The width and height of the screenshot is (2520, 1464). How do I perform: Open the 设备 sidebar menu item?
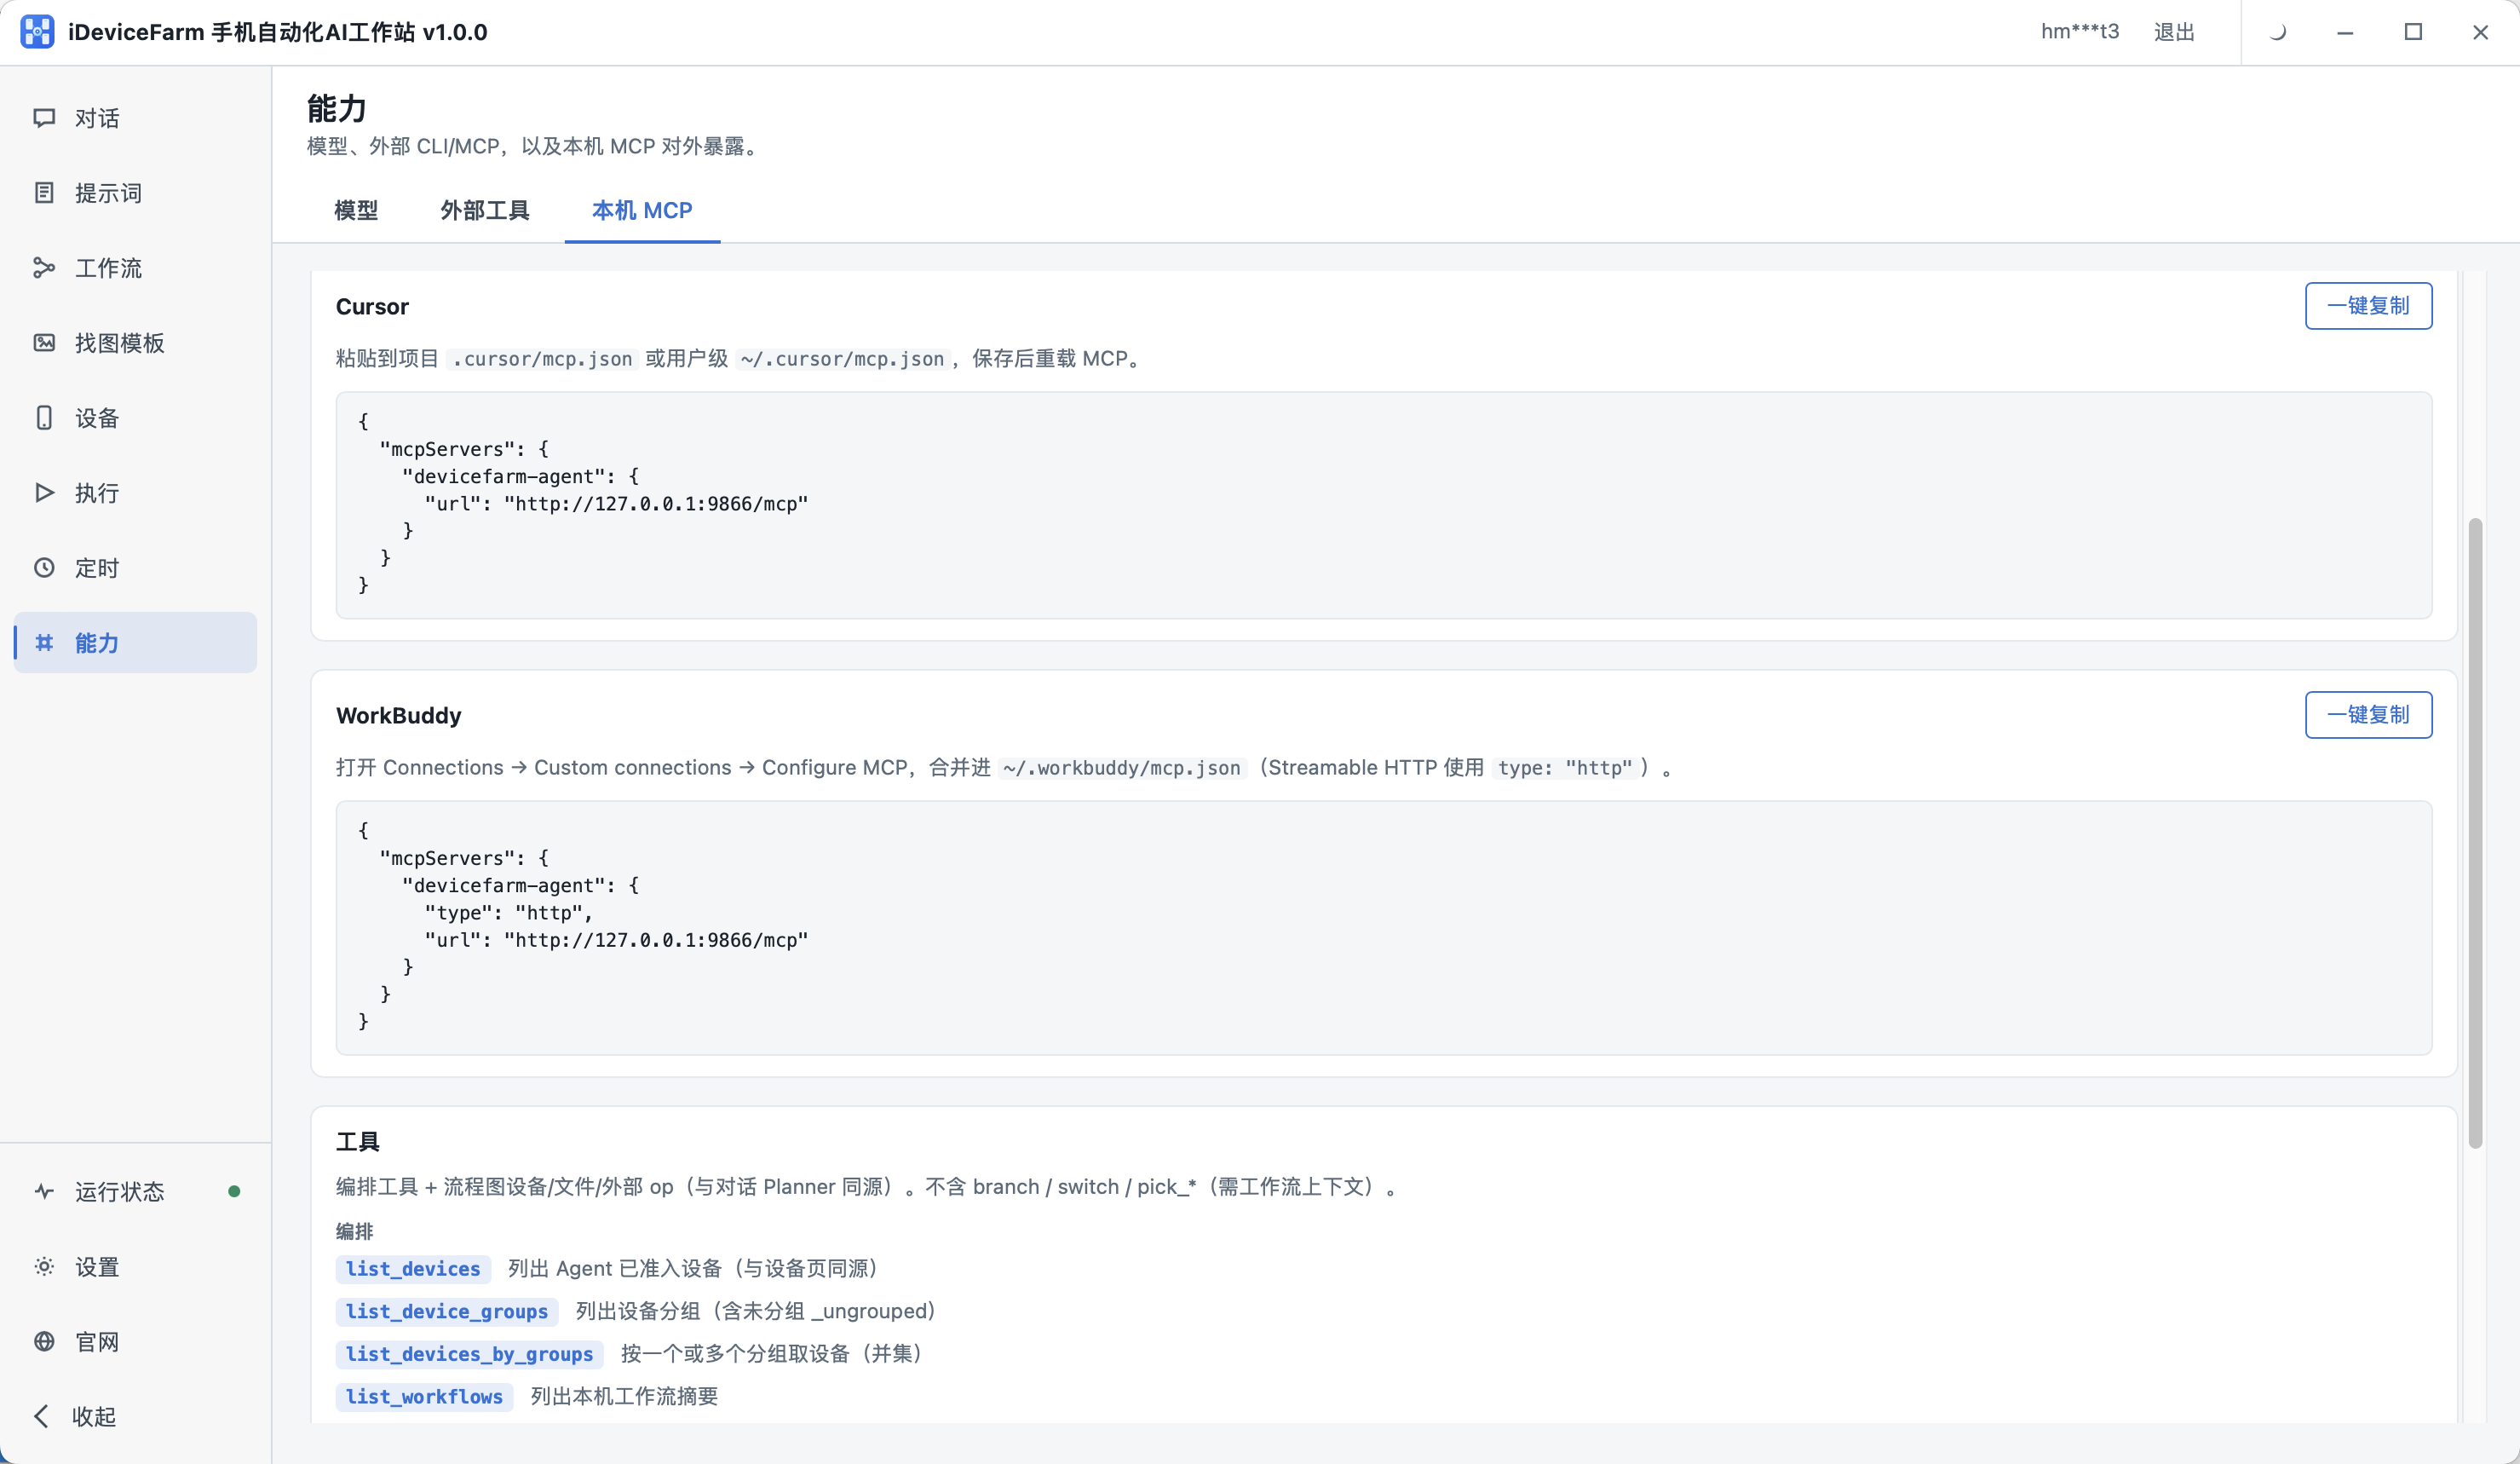(x=135, y=418)
